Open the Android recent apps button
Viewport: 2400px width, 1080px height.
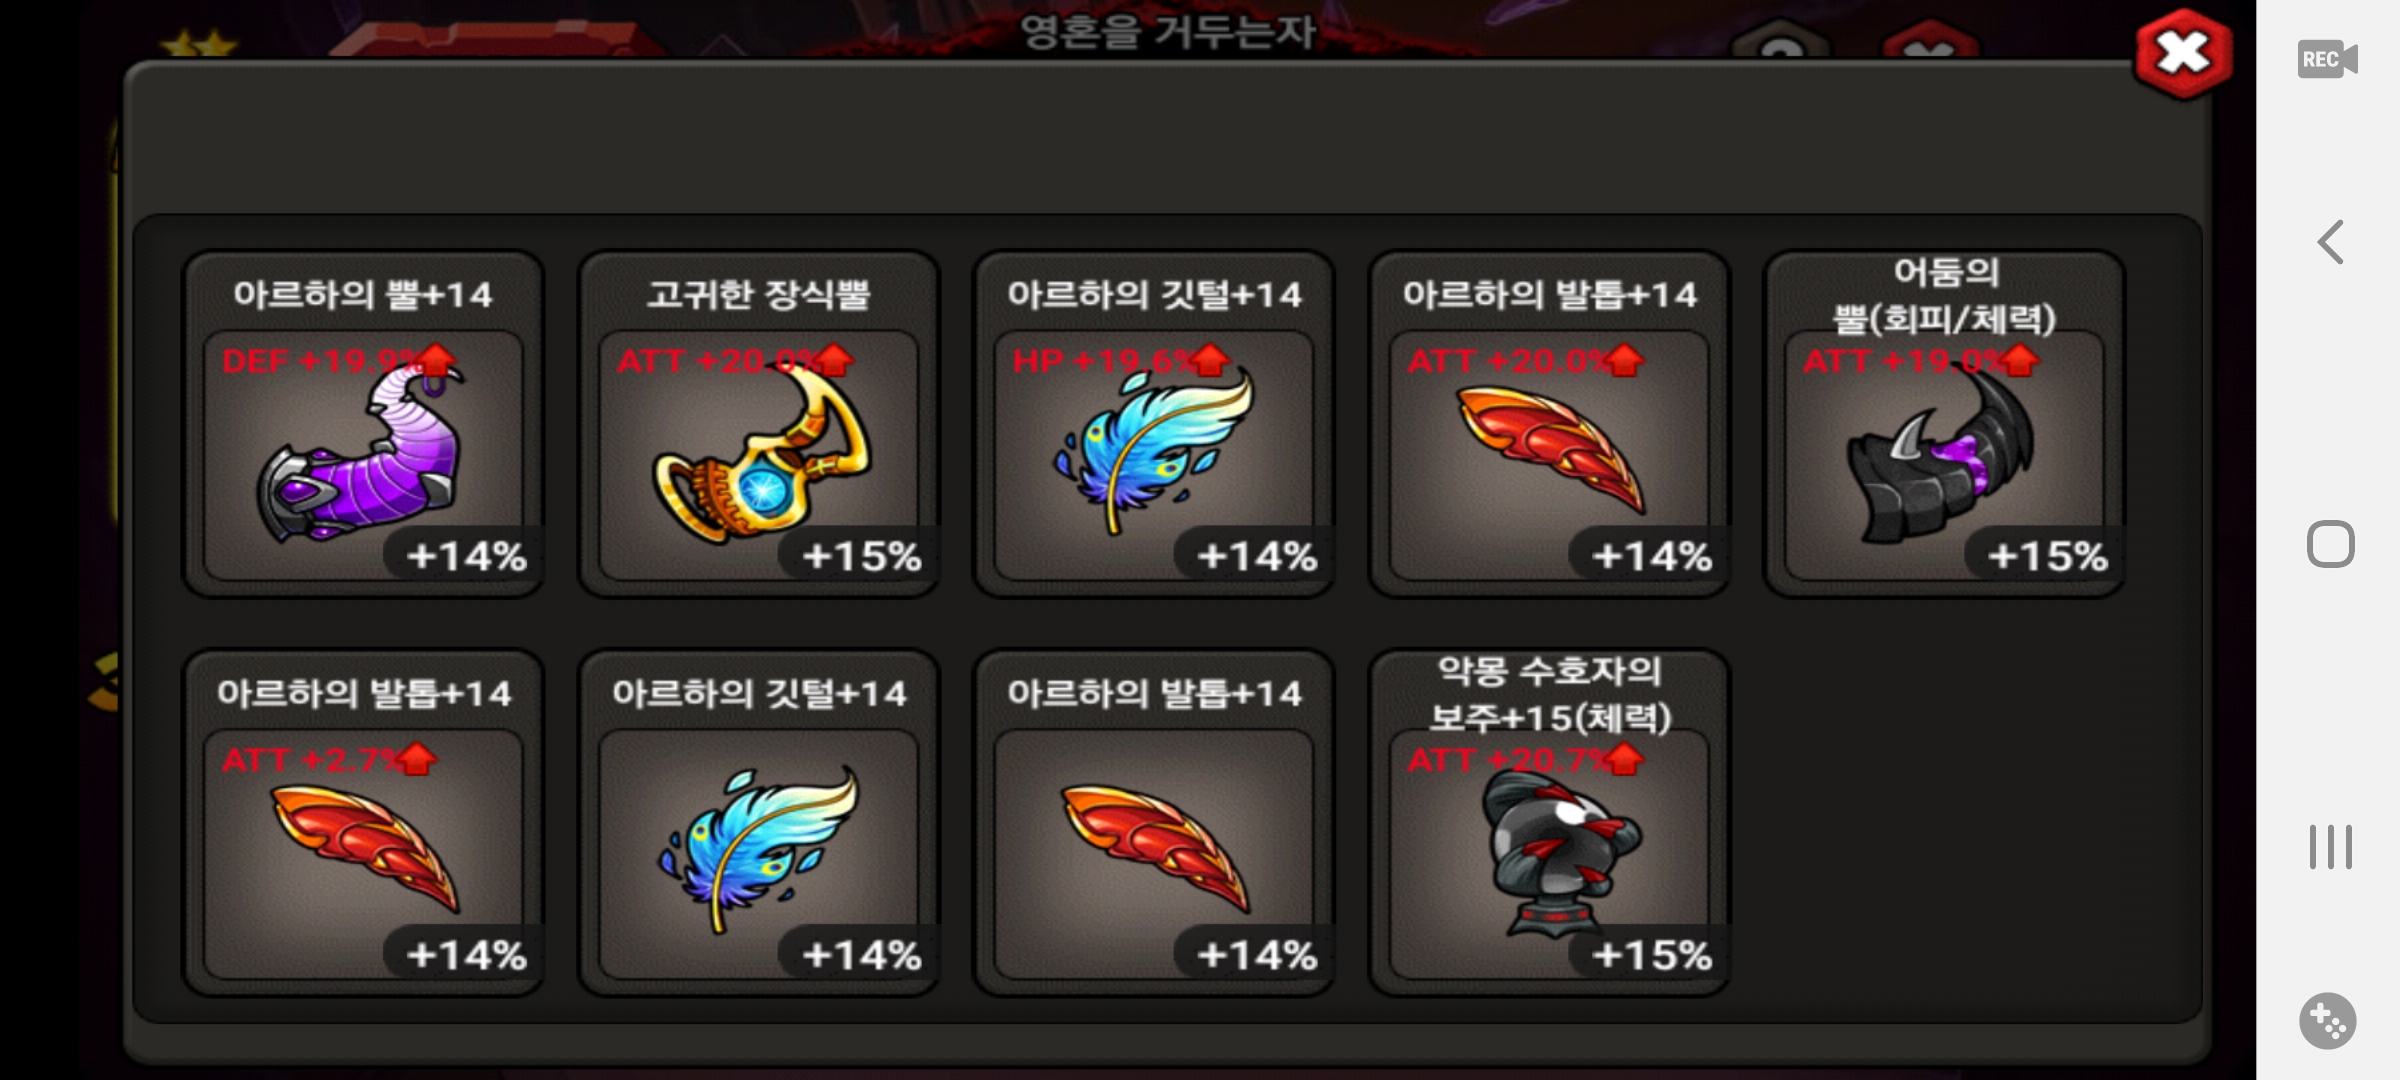pyautogui.click(x=2331, y=847)
